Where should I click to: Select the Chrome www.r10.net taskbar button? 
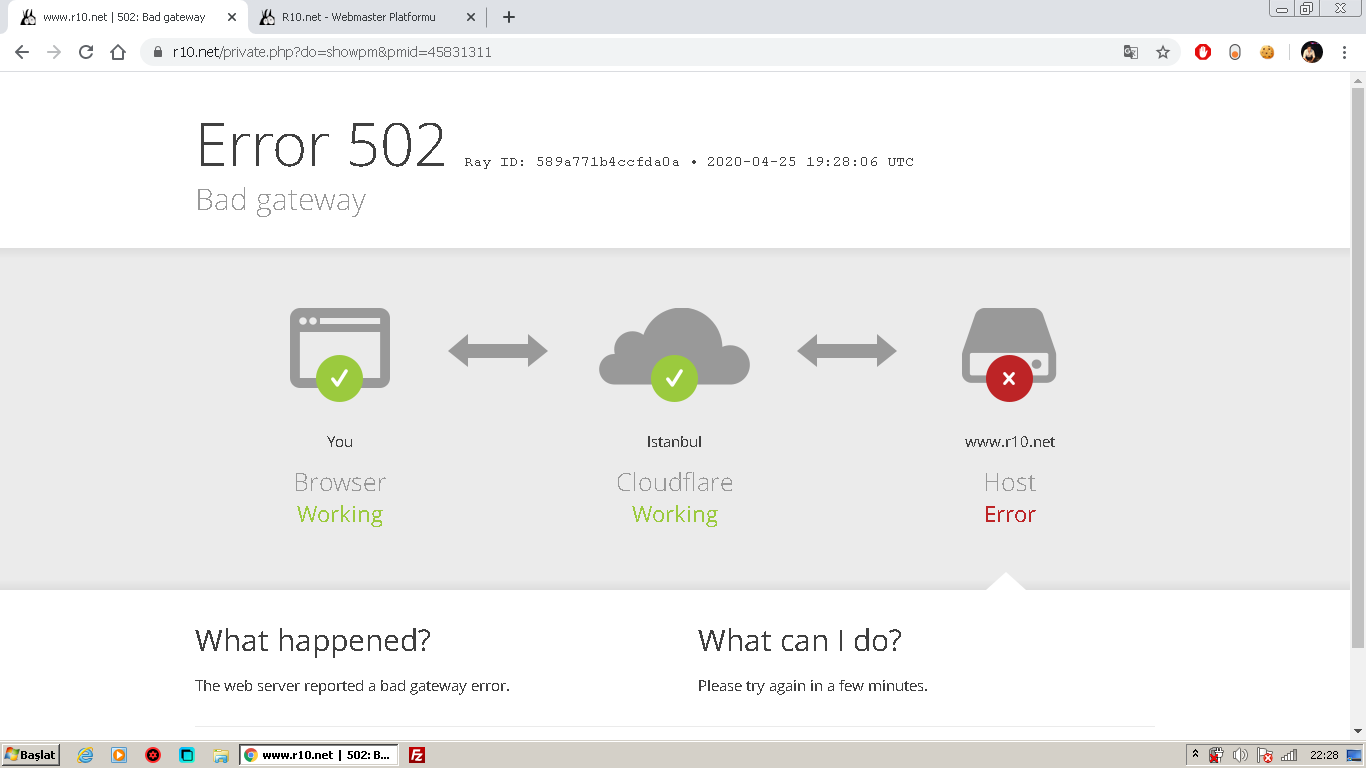(319, 755)
